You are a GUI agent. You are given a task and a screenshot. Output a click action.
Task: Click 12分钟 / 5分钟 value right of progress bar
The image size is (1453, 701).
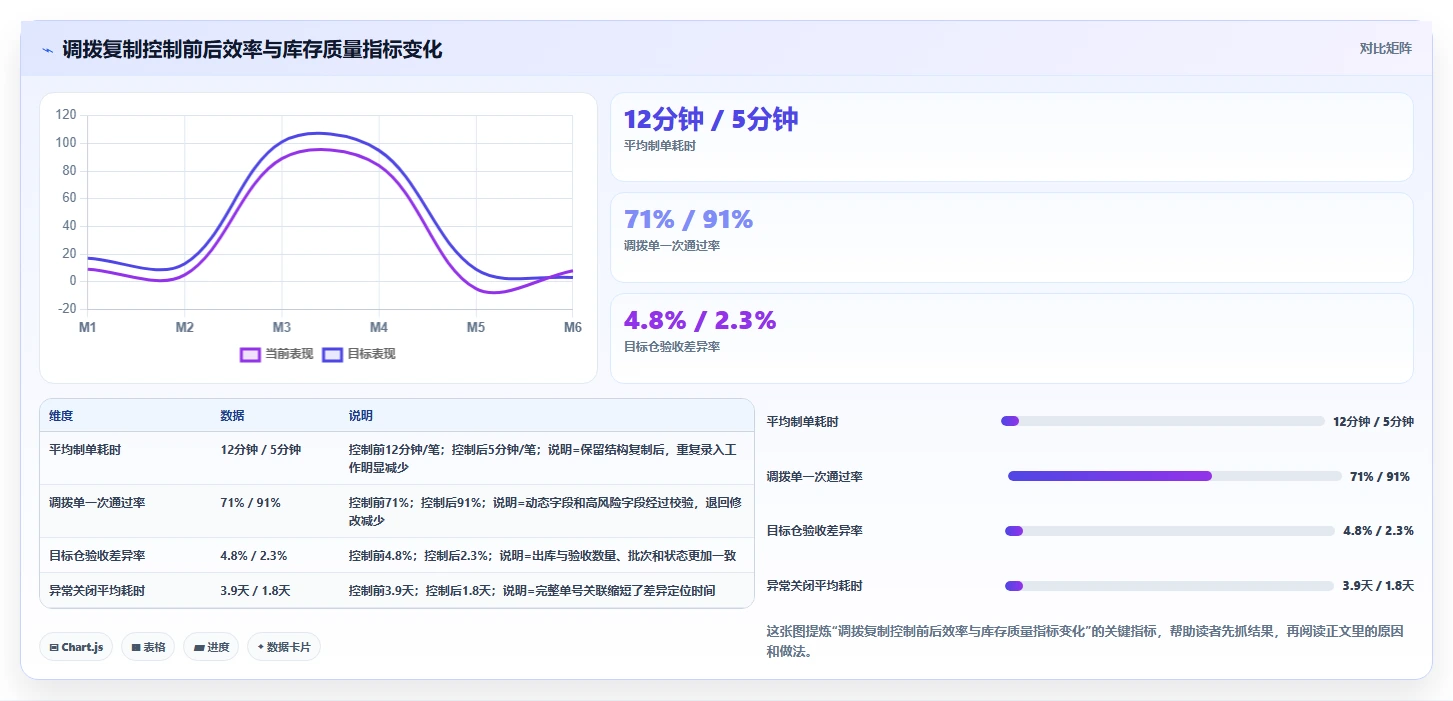pyautogui.click(x=1373, y=422)
